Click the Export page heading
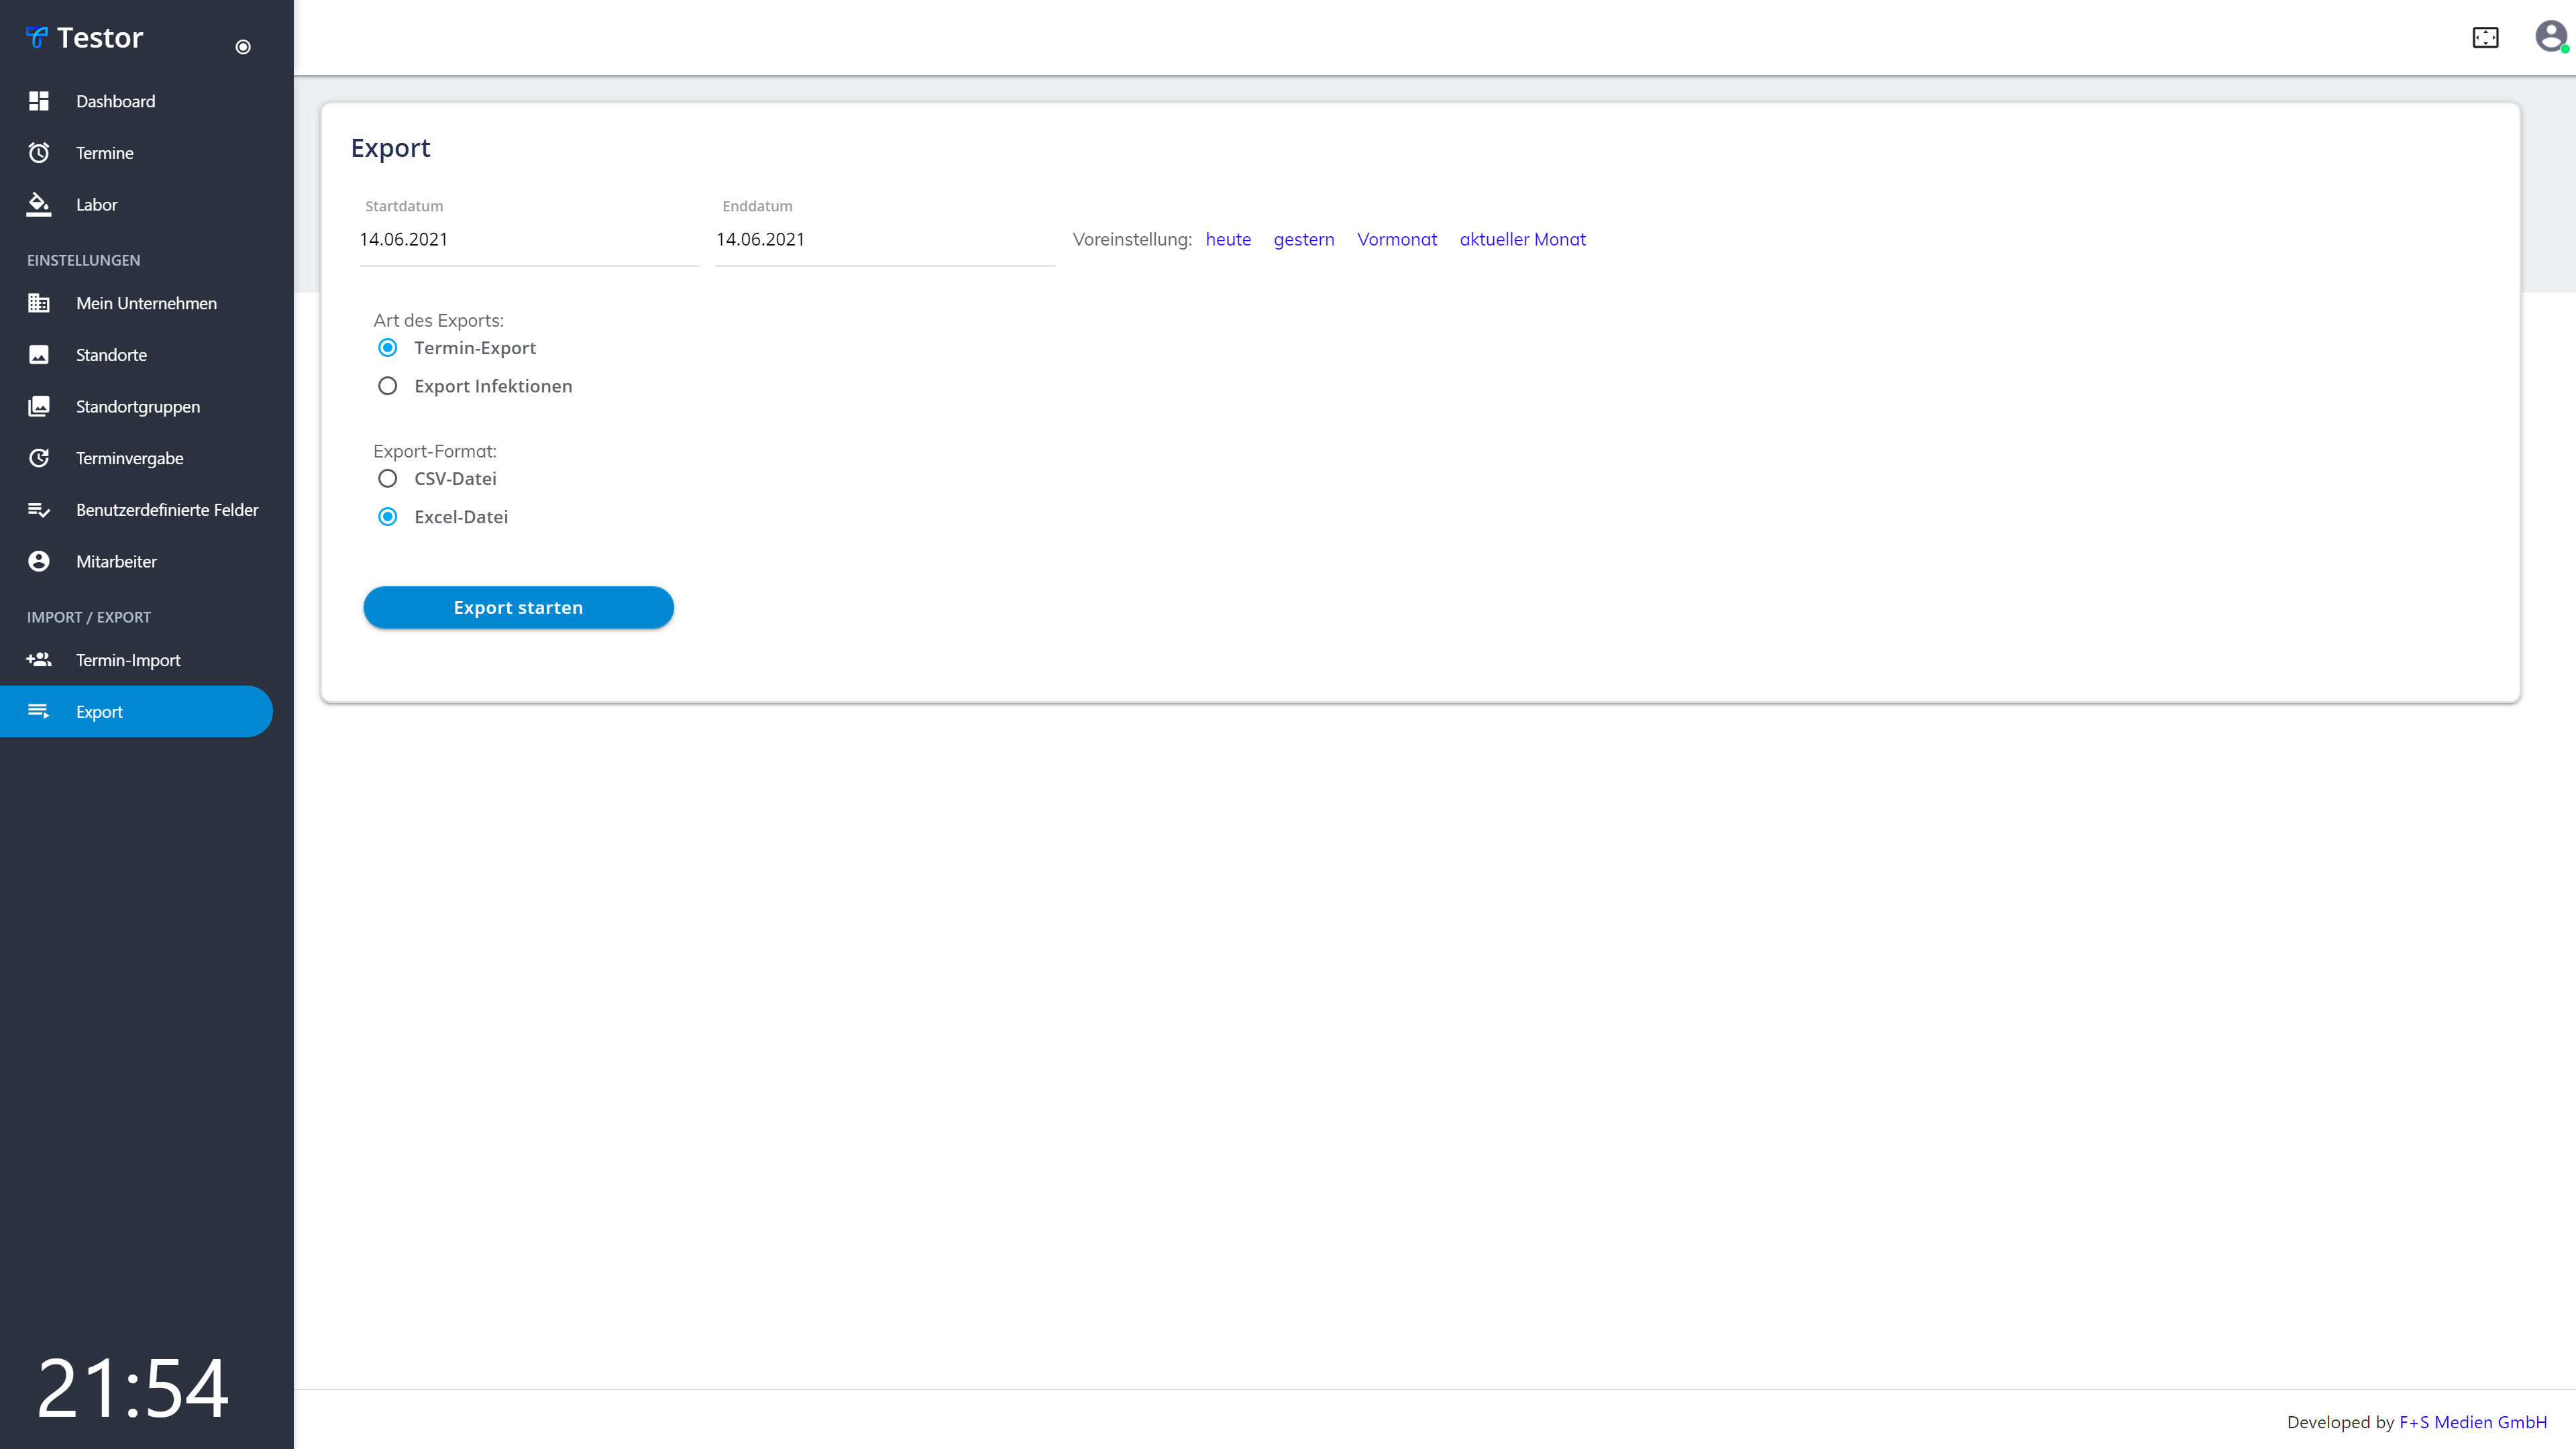The width and height of the screenshot is (2576, 1449). click(390, 148)
